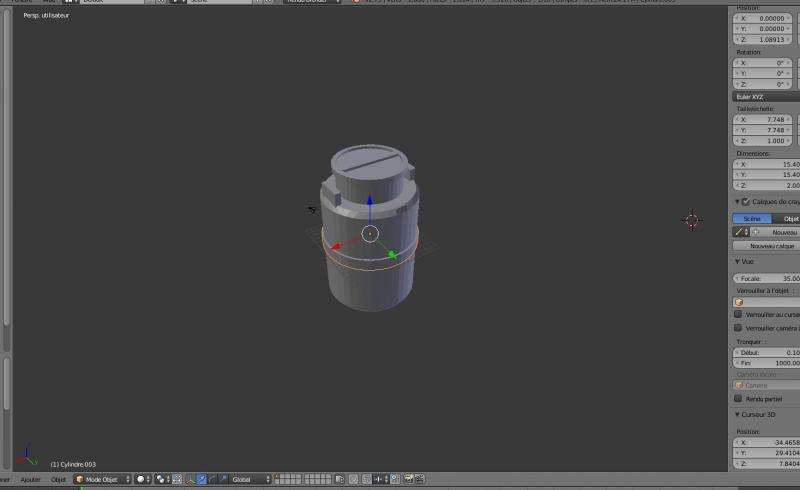
Task: Open the 'Global' orientation dropdown
Action: [x=251, y=480]
